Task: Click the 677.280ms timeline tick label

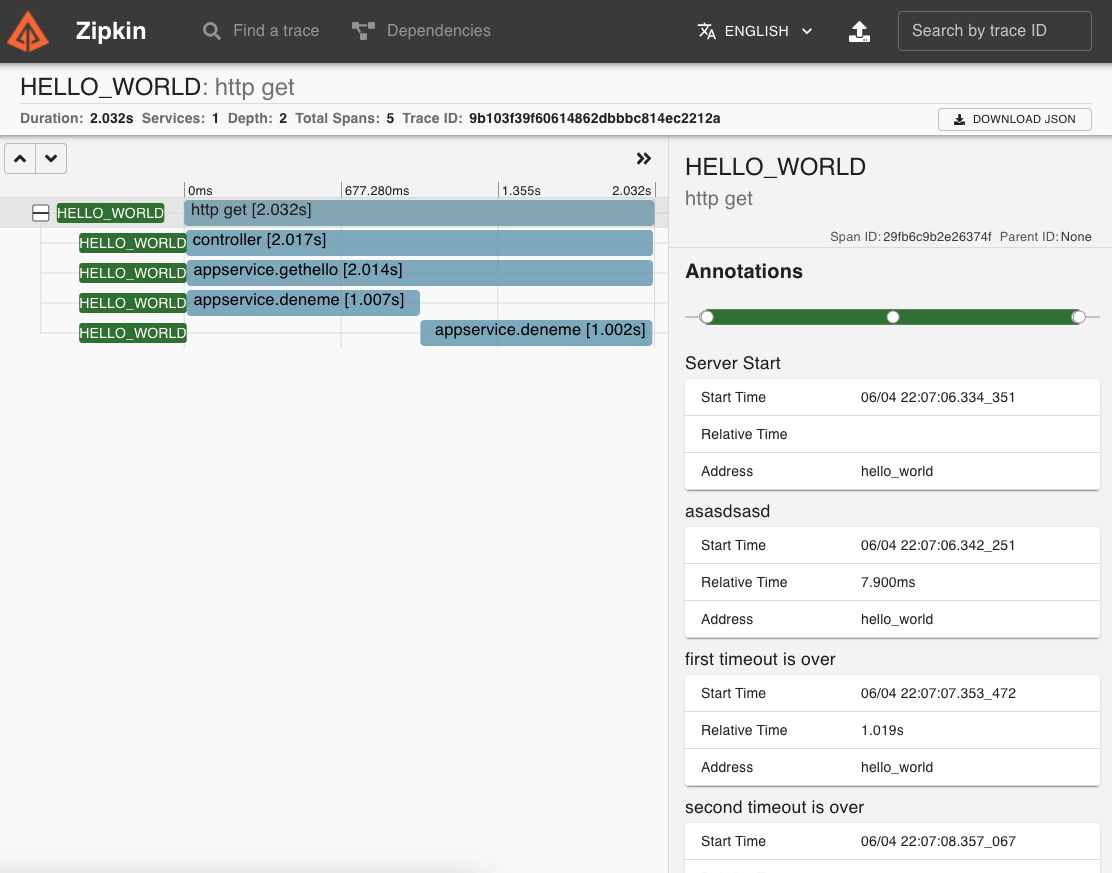Action: [377, 191]
